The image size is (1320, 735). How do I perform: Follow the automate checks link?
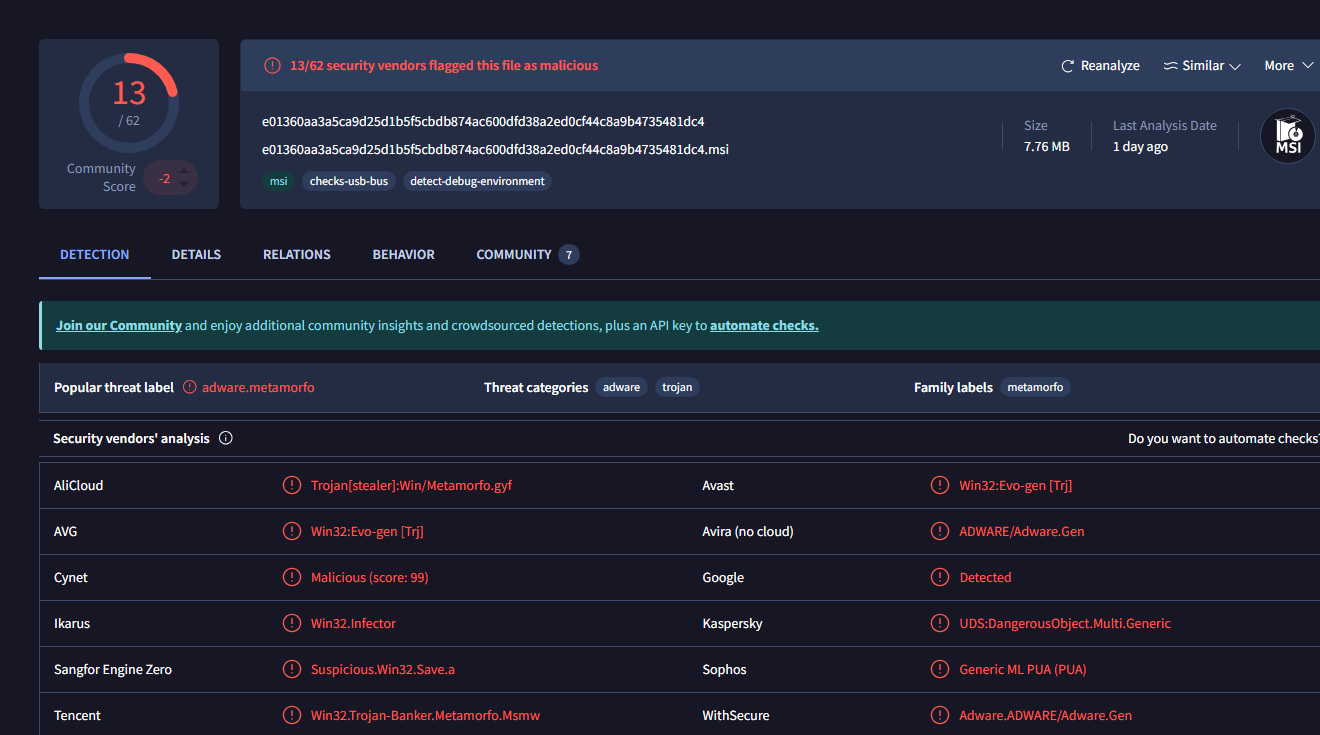764,326
